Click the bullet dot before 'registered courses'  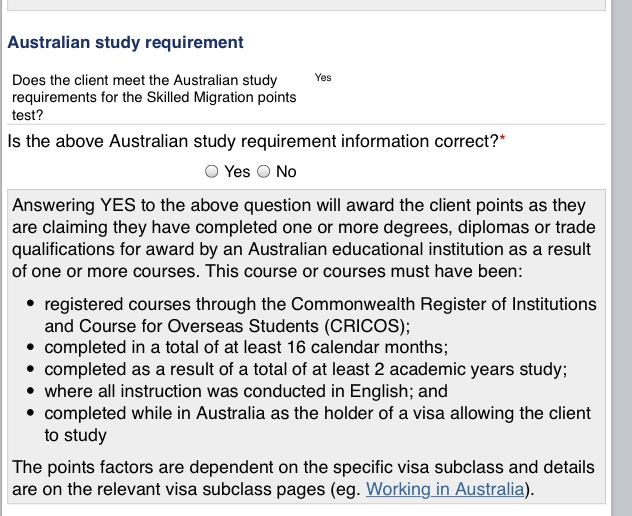click(33, 304)
